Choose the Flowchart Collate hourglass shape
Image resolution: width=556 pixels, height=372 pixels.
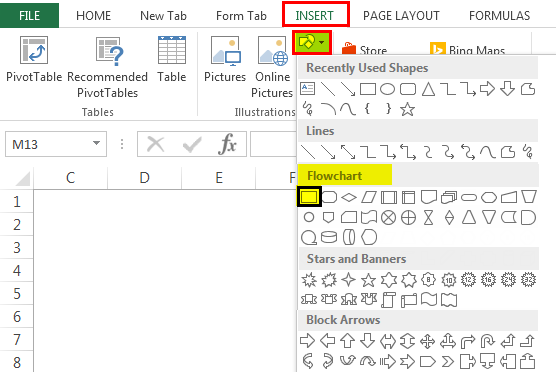coord(429,217)
